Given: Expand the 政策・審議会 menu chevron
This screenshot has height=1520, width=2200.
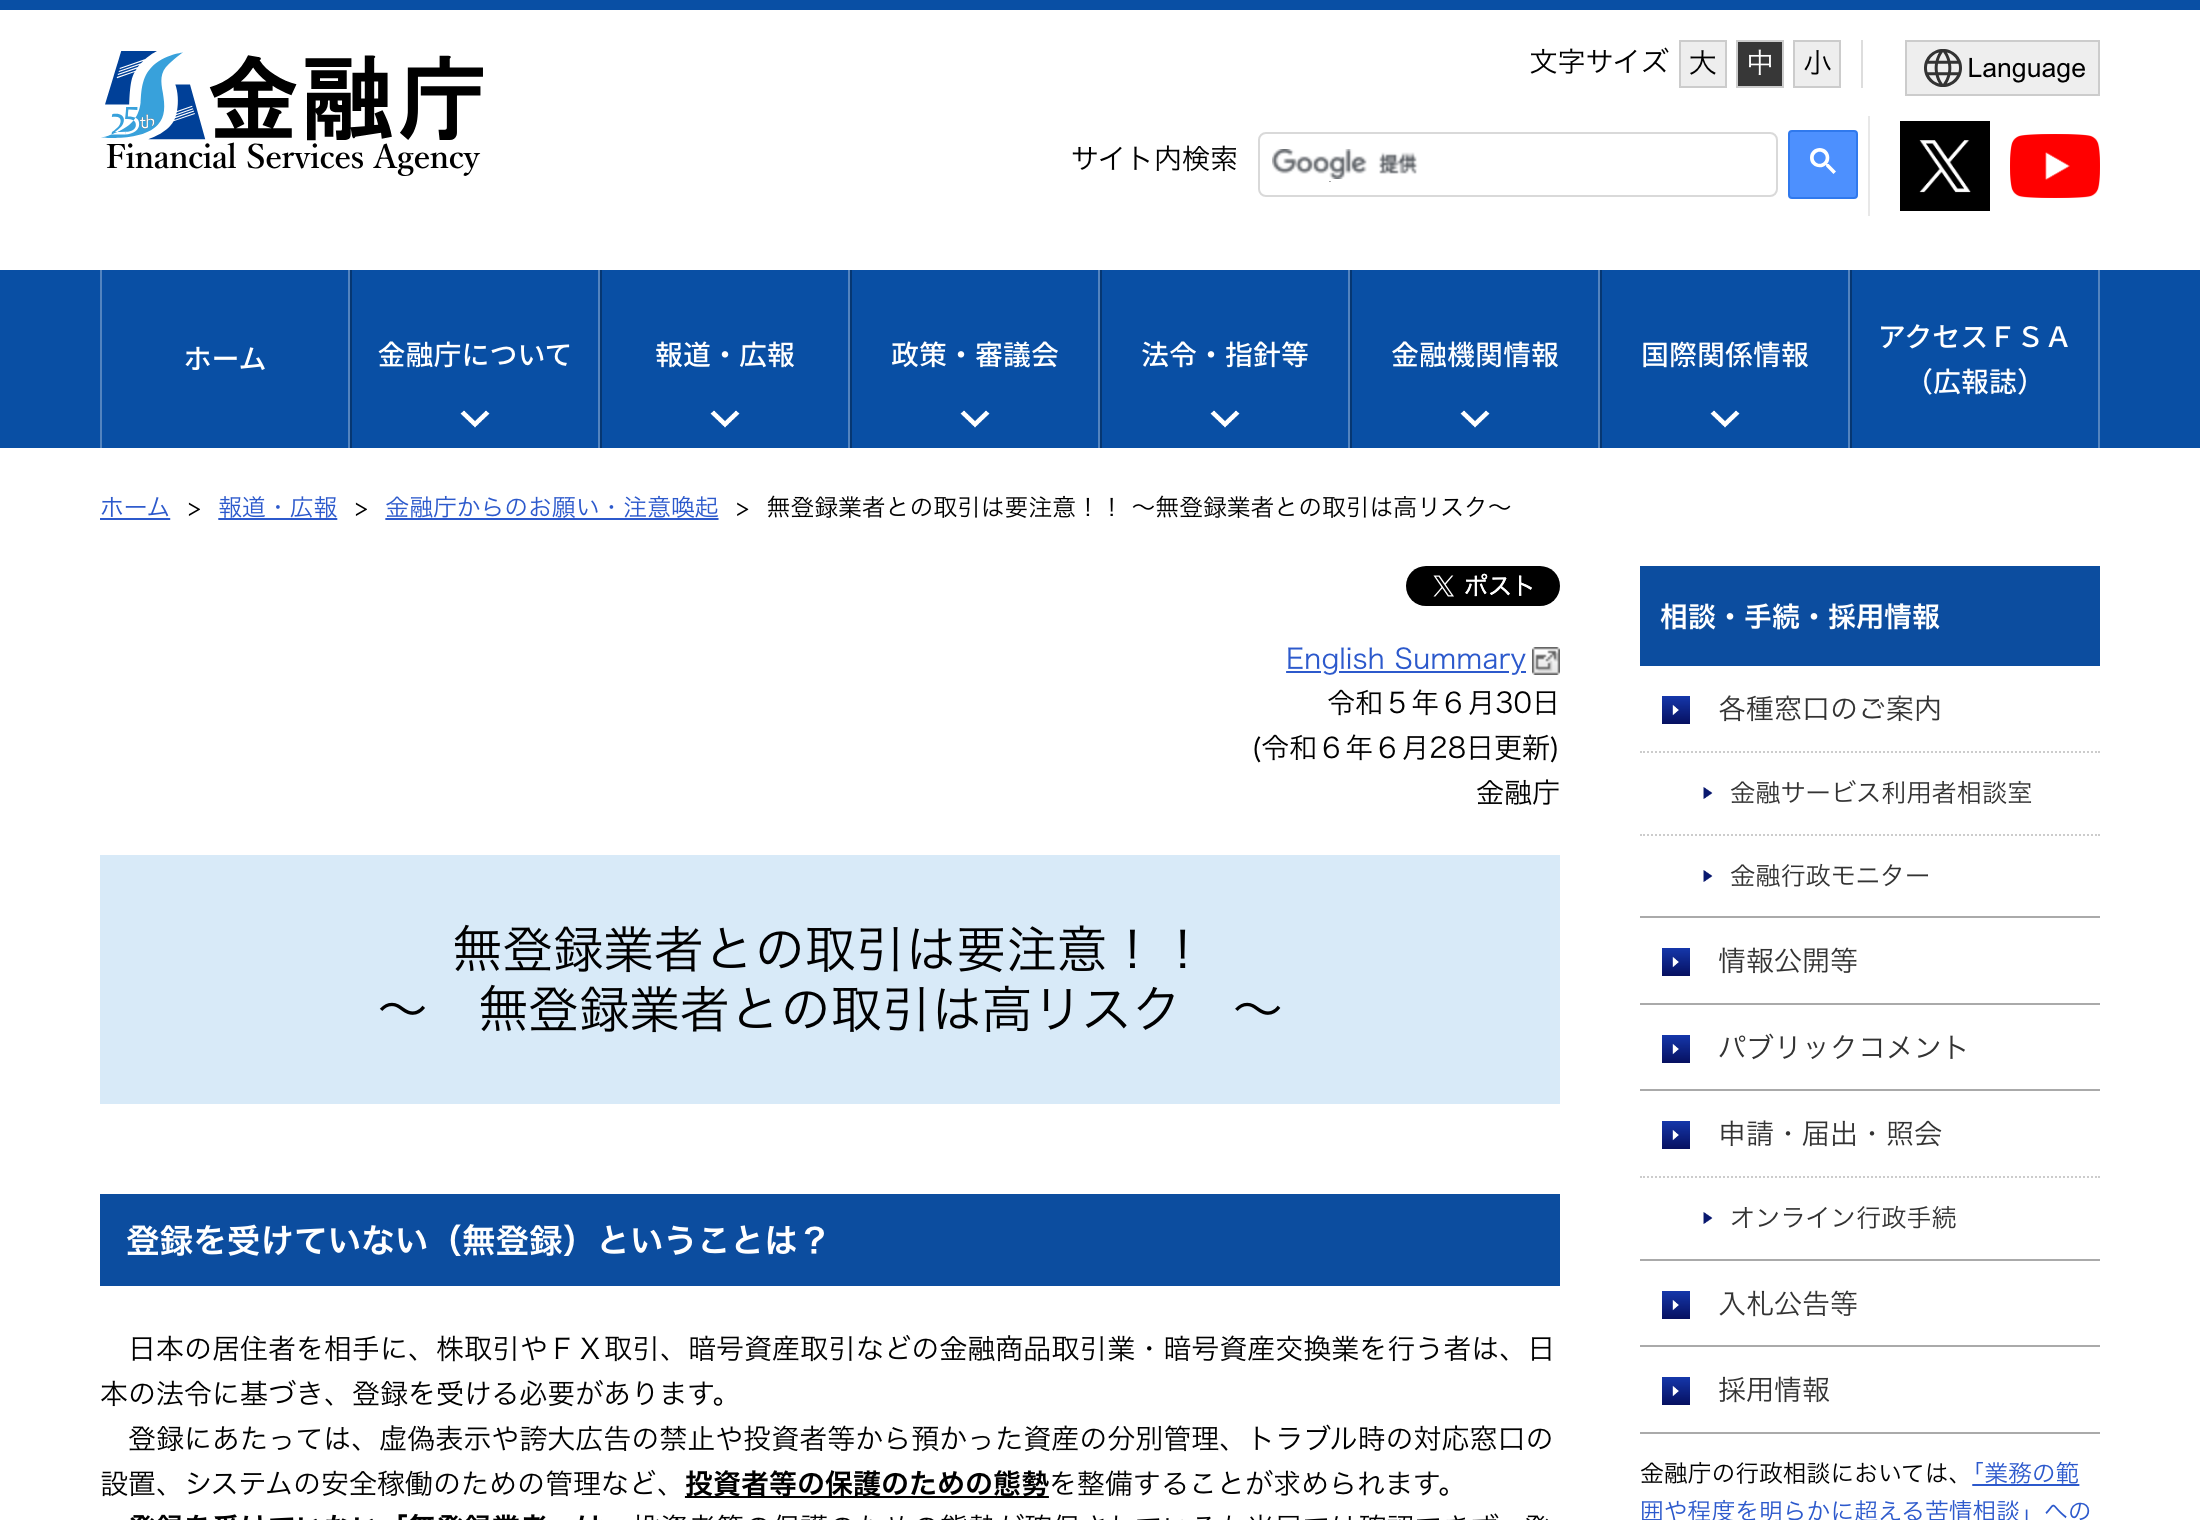Looking at the screenshot, I should pyautogui.click(x=975, y=418).
